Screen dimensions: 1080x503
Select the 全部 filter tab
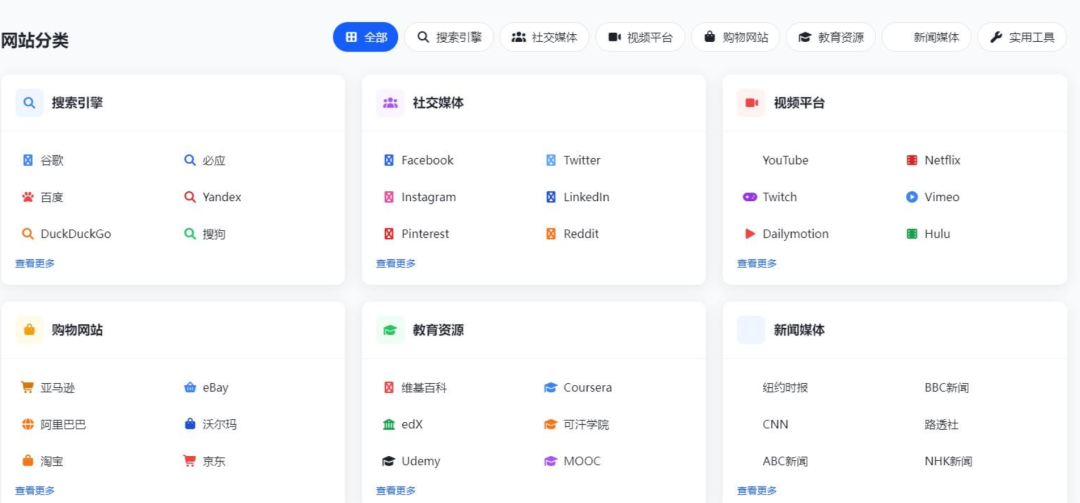365,37
